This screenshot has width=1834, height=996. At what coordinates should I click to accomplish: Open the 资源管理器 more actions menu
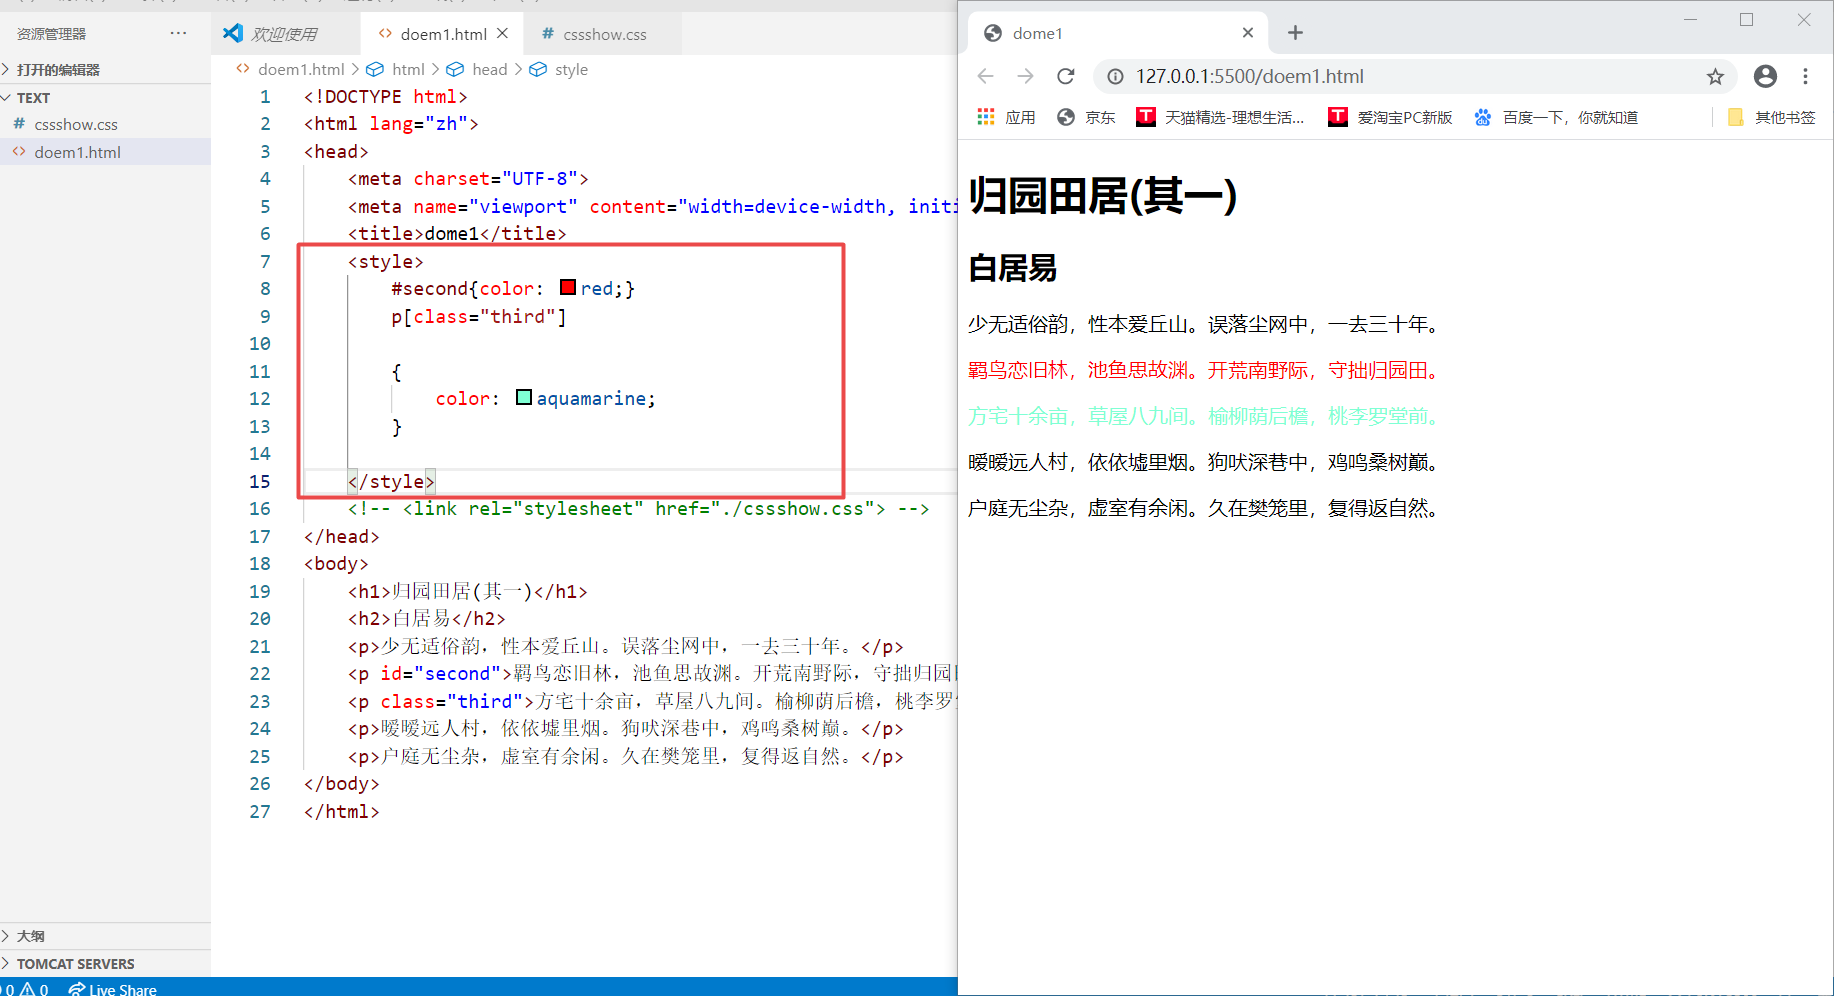pyautogui.click(x=178, y=33)
